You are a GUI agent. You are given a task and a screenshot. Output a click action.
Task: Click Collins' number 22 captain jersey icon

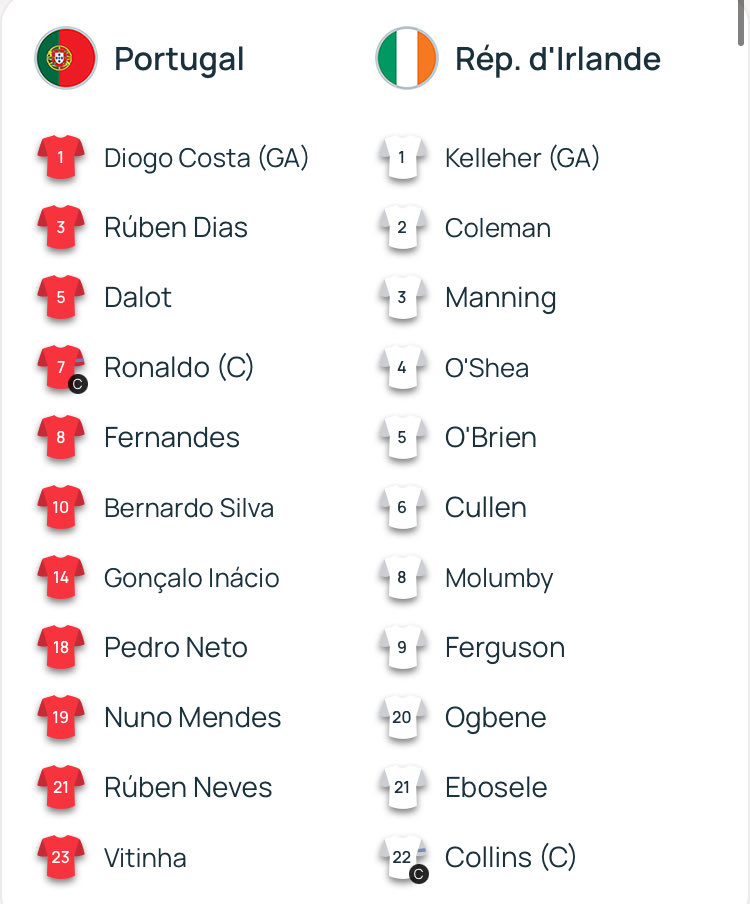click(402, 858)
